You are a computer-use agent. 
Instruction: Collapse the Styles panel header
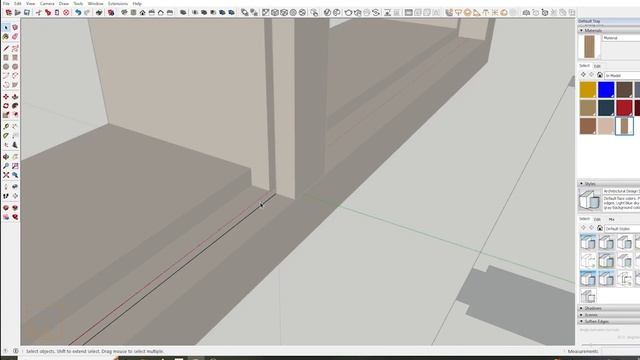[609, 184]
